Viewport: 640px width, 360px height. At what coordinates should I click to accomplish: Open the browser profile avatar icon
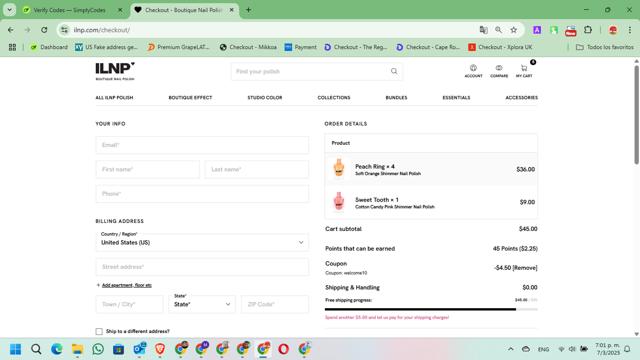[613, 30]
